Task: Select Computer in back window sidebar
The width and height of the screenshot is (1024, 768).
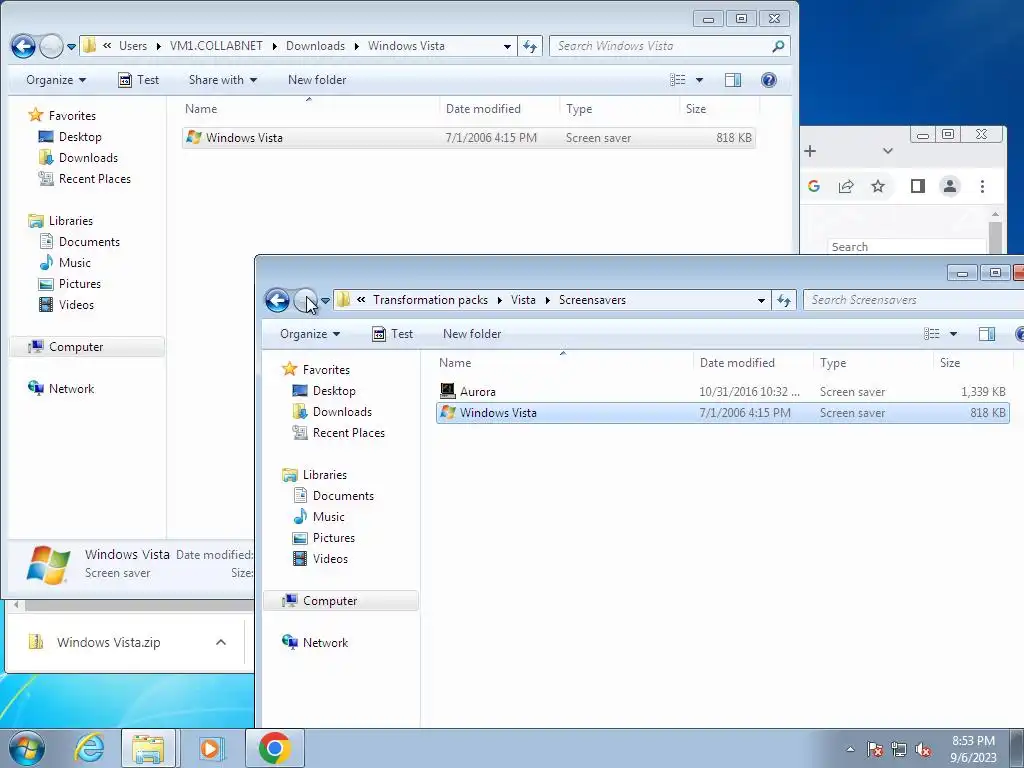Action: tap(86, 347)
